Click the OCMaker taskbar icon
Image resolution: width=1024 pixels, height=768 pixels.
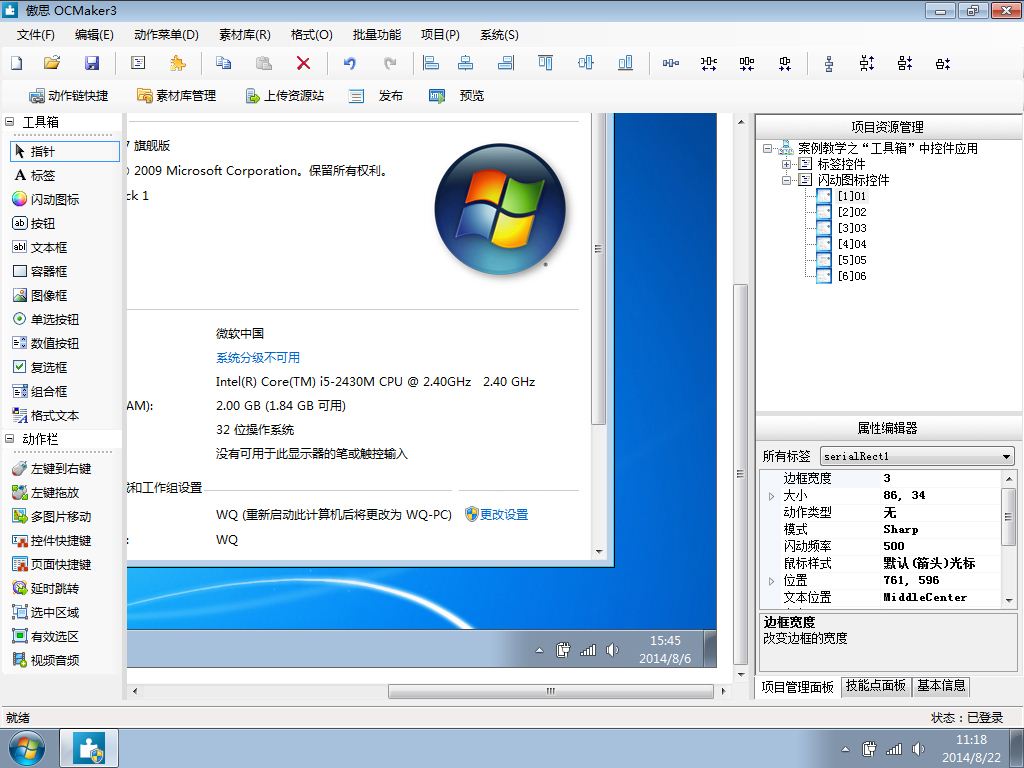pos(89,748)
